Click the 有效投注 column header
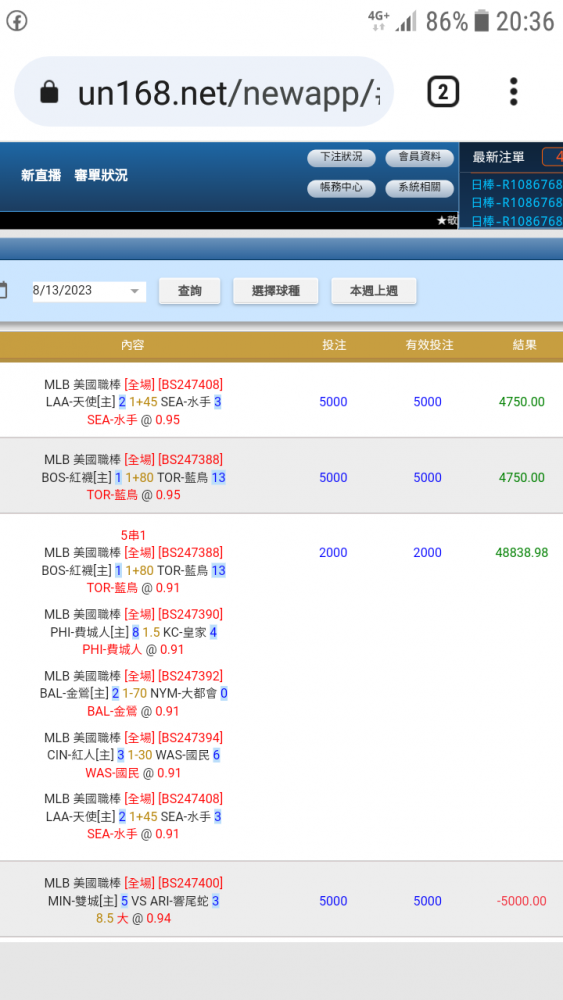This screenshot has height=1000, width=563. pyautogui.click(x=429, y=346)
